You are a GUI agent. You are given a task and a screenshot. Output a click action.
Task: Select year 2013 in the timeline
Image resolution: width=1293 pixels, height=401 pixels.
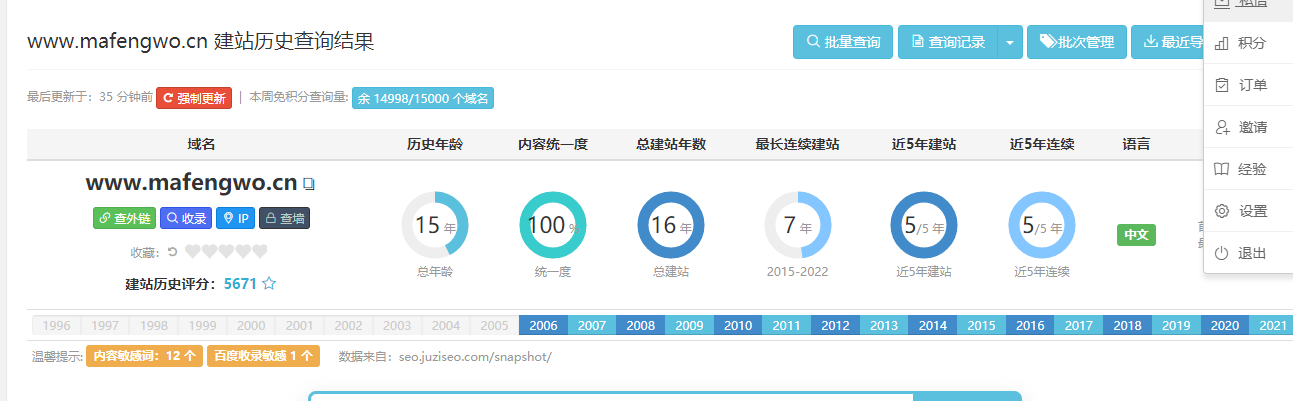click(884, 325)
